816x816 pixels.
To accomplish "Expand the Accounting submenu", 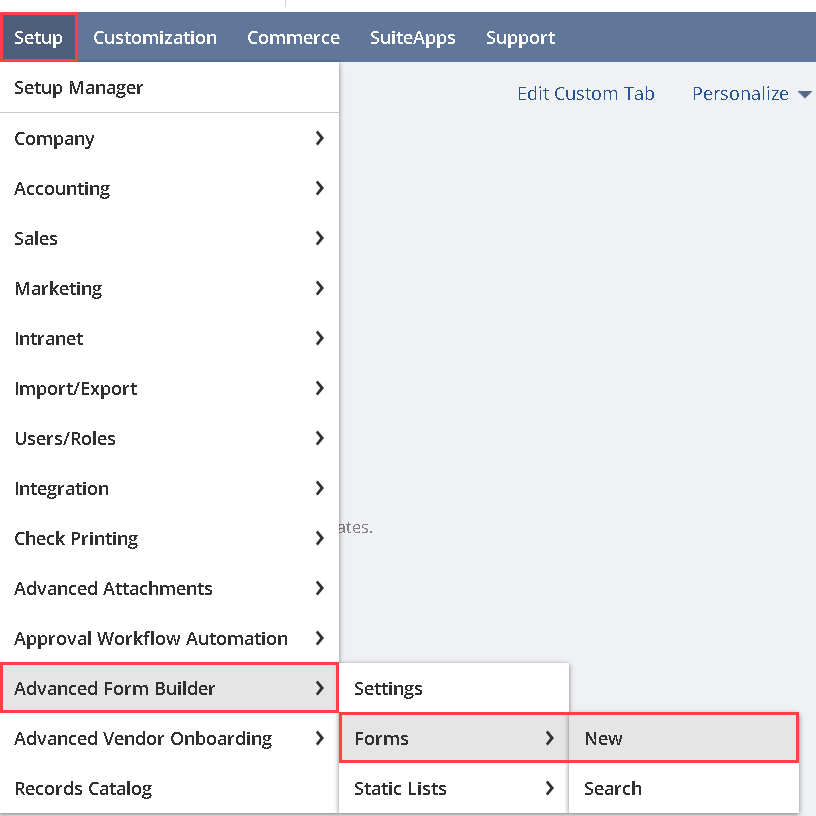I will pyautogui.click(x=62, y=189).
